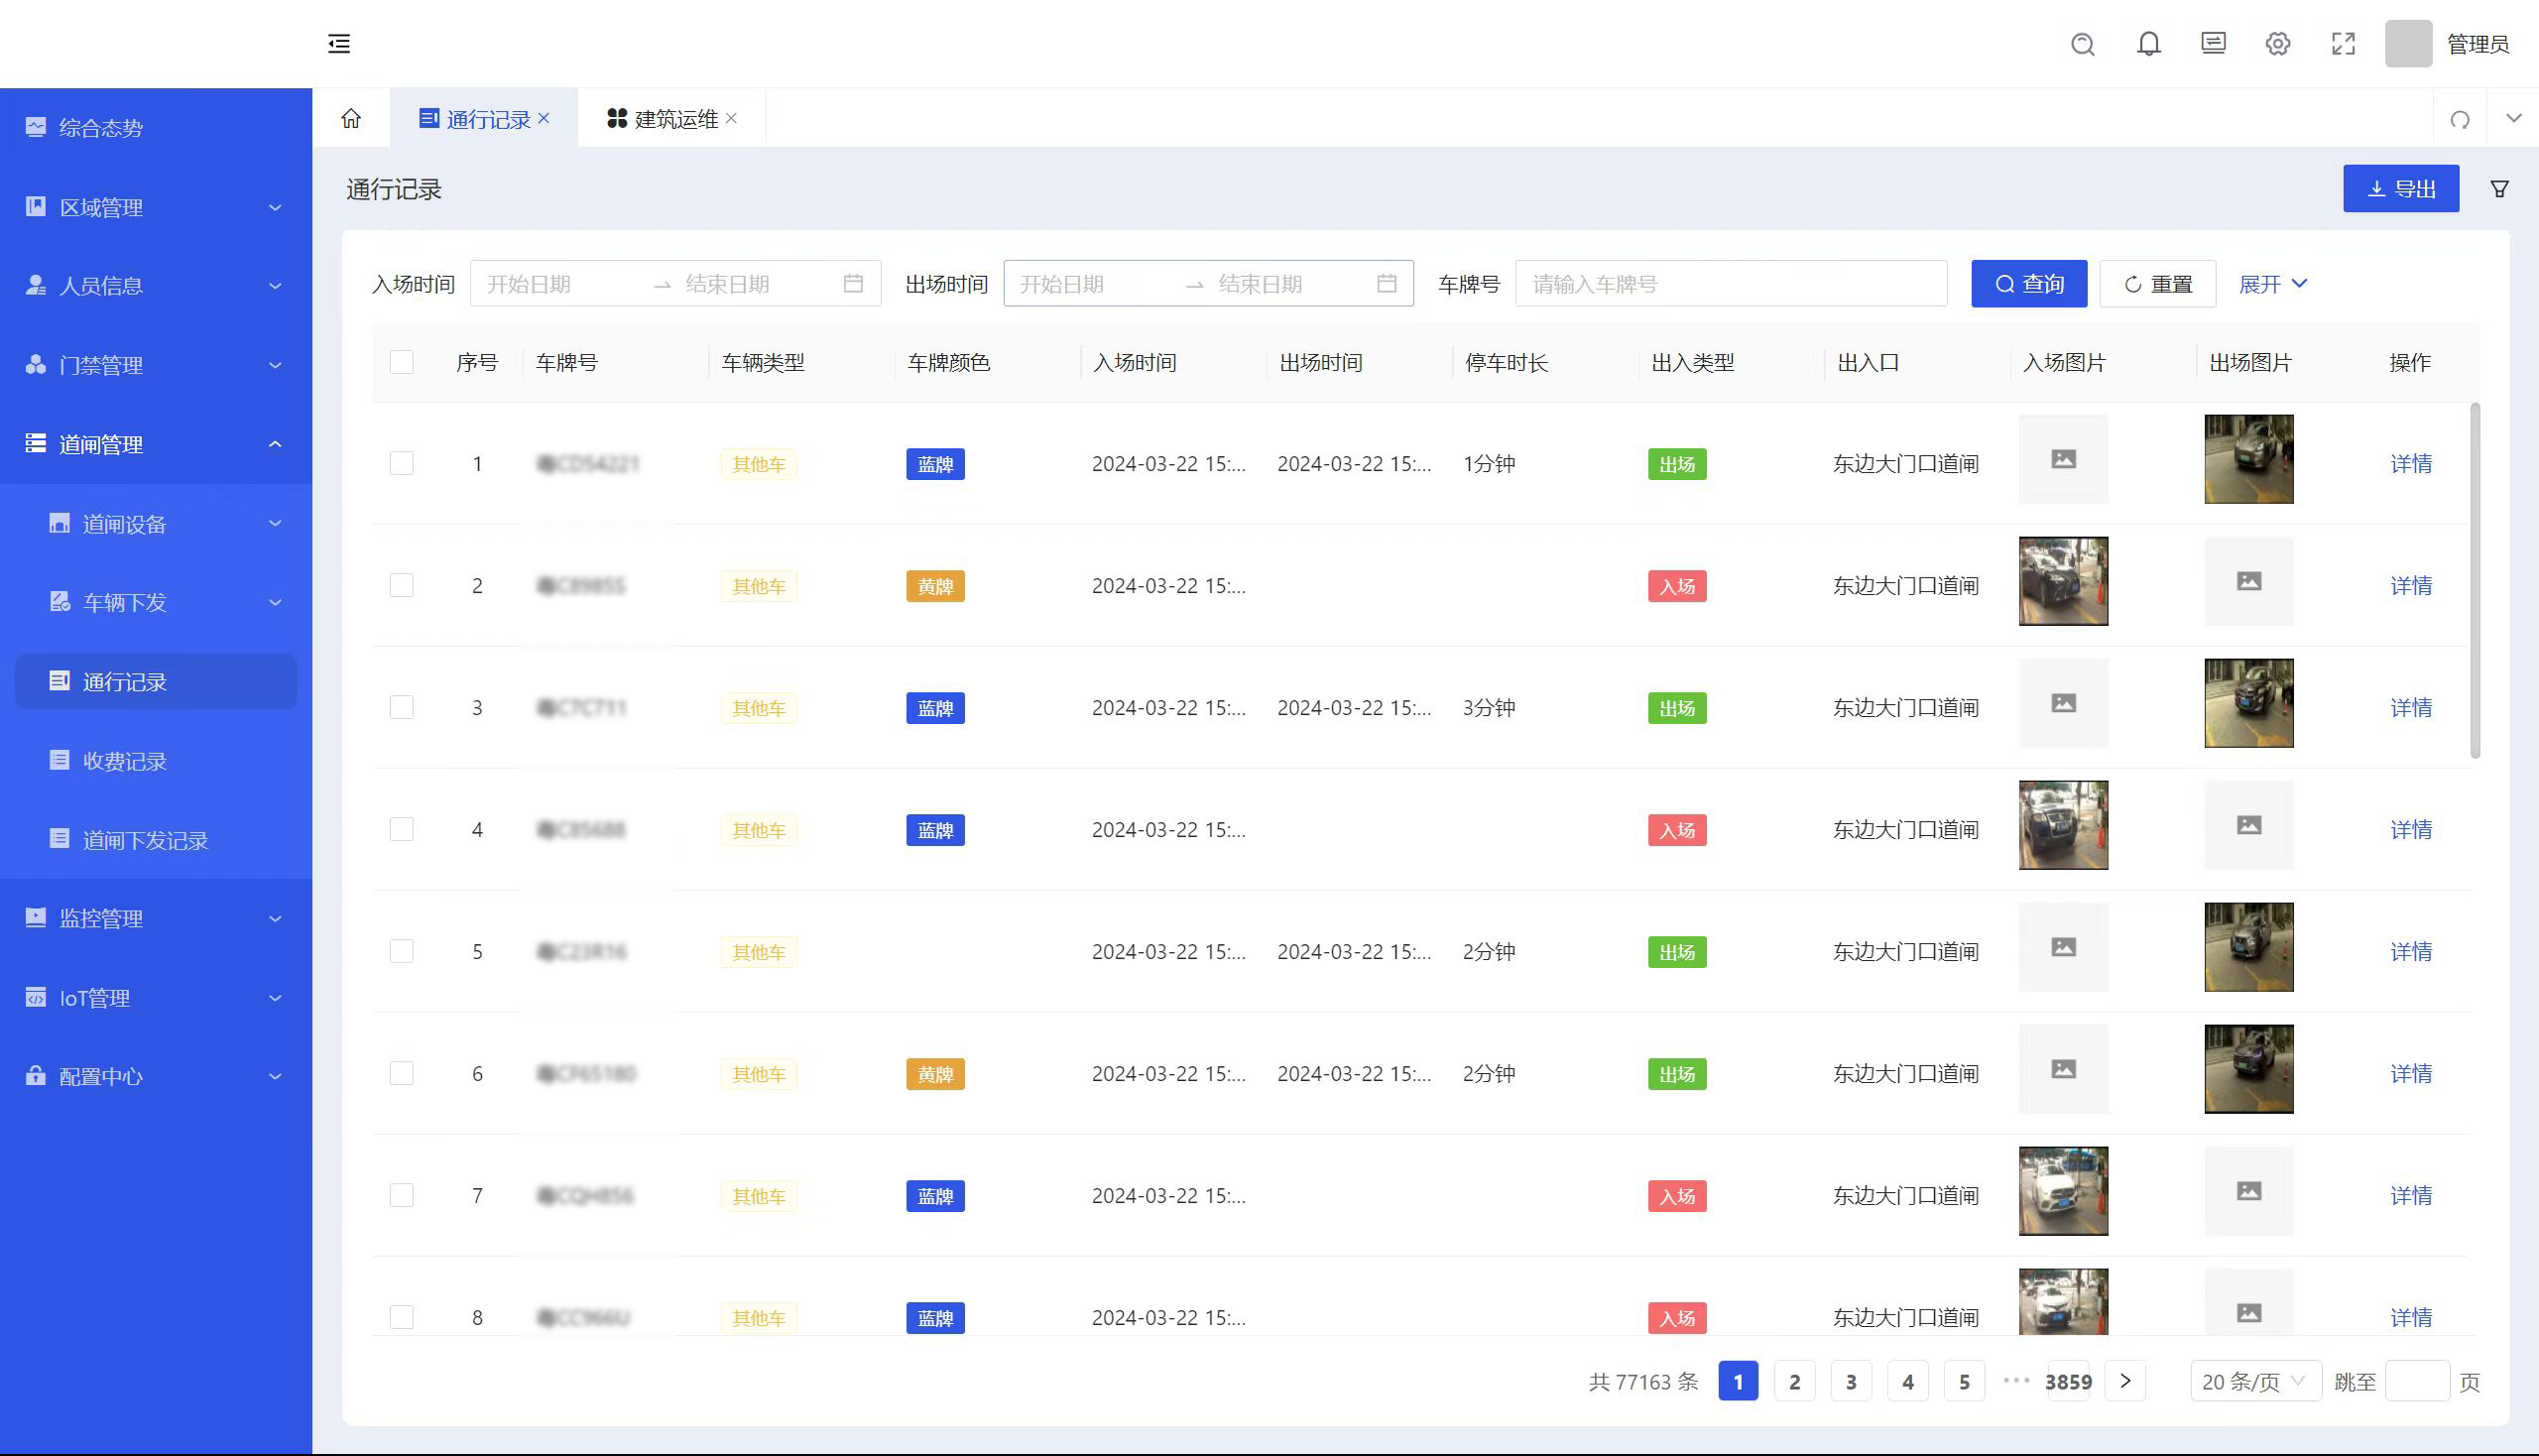This screenshot has height=1456, width=2539.
Task: Open the 20 条/页 page size dropdown
Action: click(2255, 1382)
